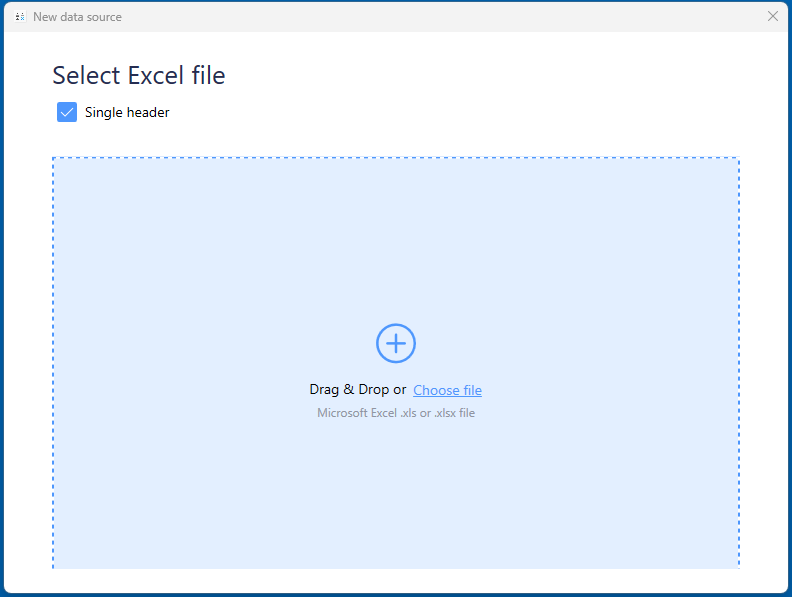
Task: Click the word Drop in upload prompt
Action: pyautogui.click(x=374, y=390)
